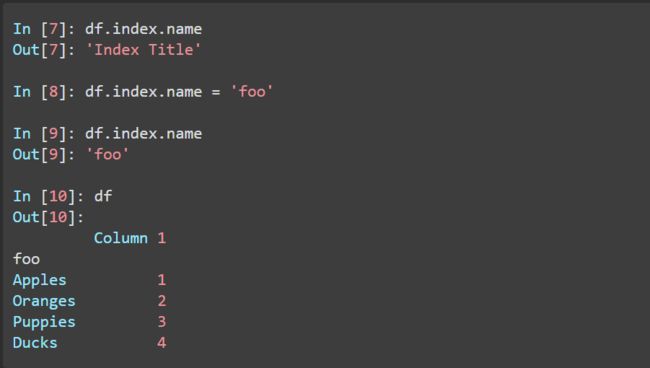Click the 'foo' output of Out[9]
Screen dimensions: 650x368
[x=107, y=154]
